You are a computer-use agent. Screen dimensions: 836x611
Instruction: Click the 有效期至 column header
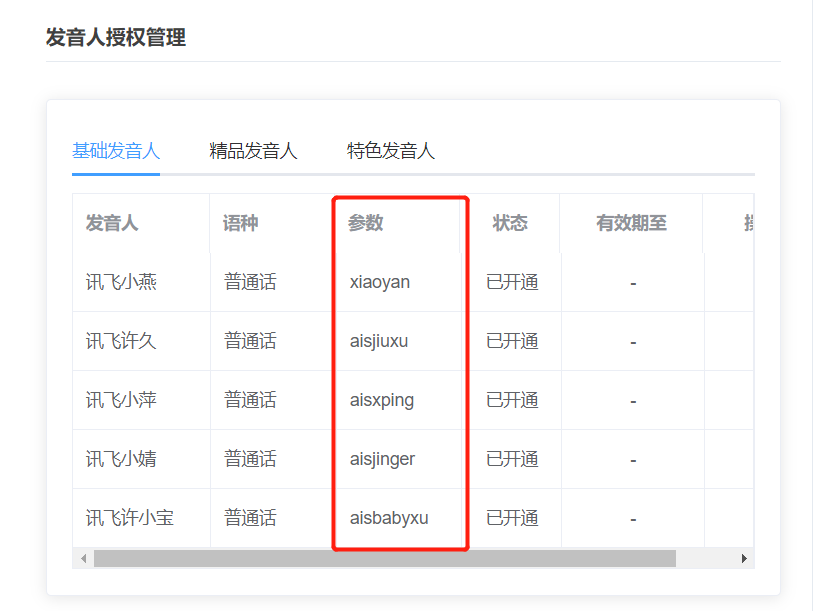pos(631,223)
